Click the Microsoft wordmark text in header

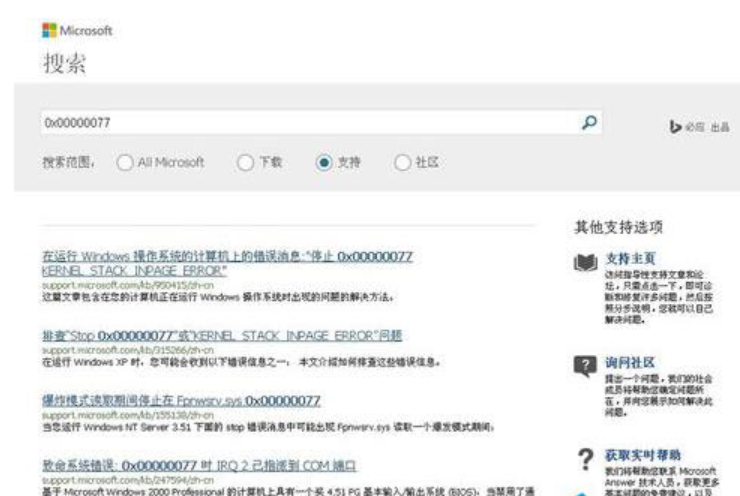coord(87,31)
